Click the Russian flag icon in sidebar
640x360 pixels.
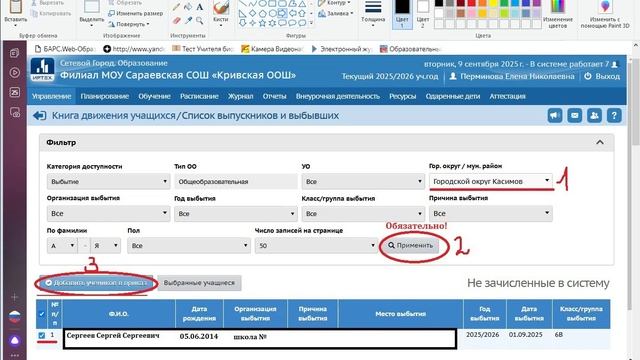pyautogui.click(x=15, y=317)
